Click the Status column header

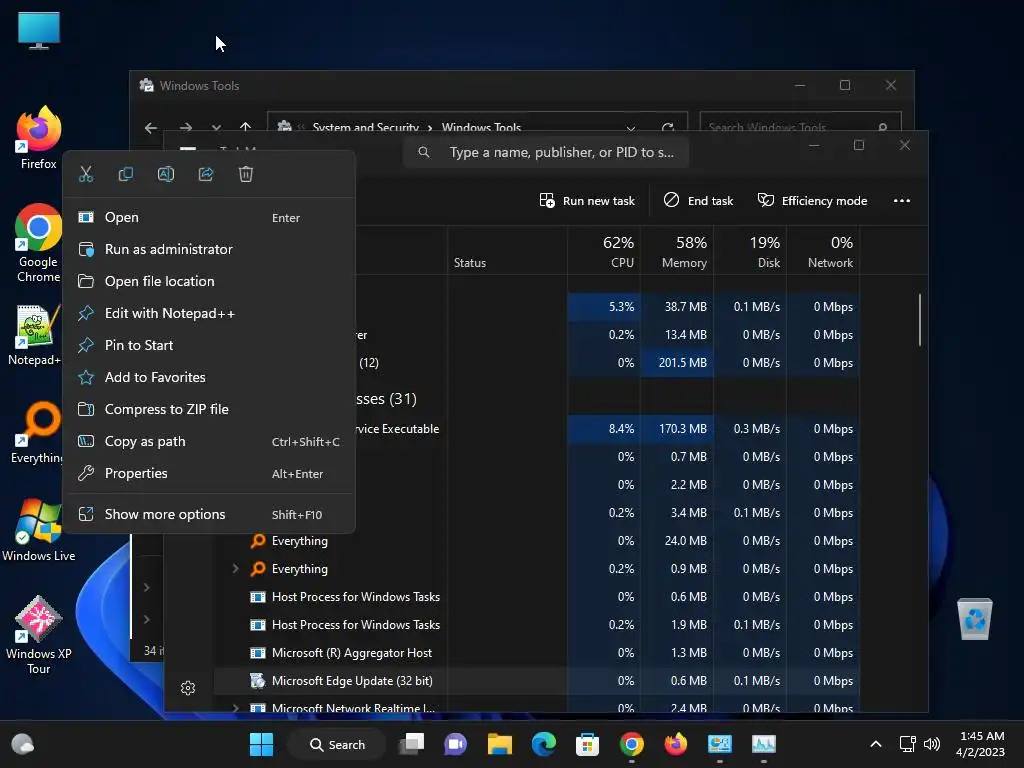[x=507, y=251]
